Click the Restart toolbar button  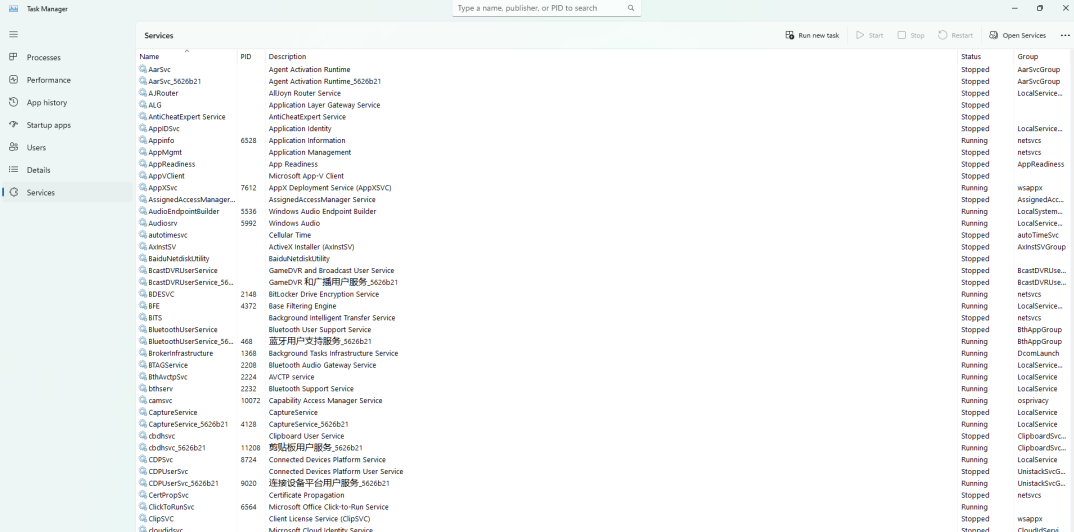coord(955,35)
